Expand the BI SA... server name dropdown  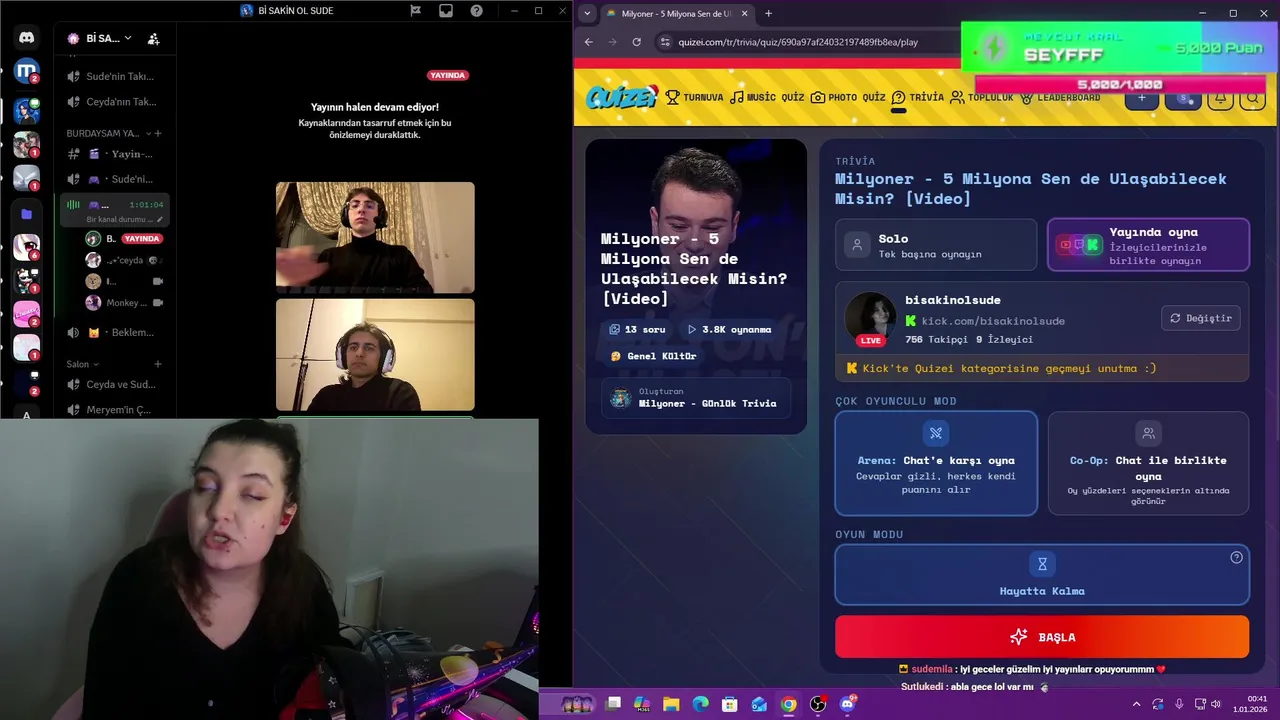point(128,39)
